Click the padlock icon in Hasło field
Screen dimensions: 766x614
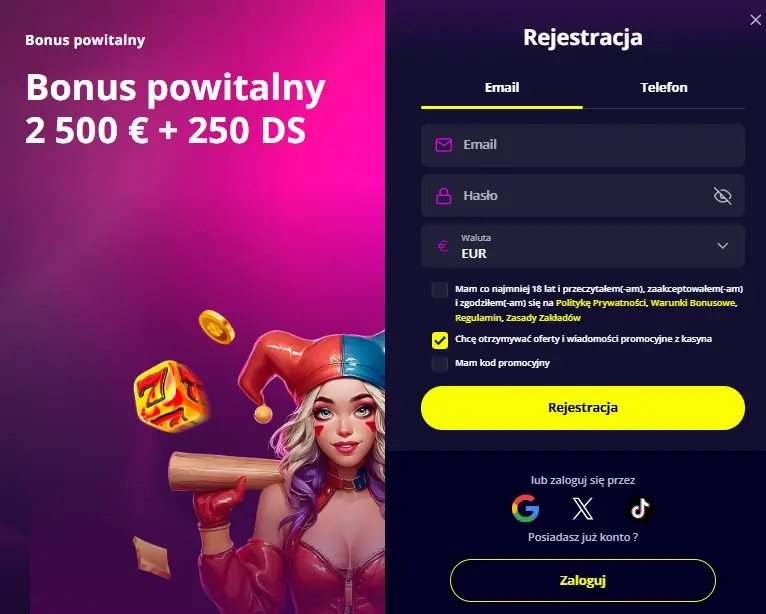click(444, 196)
